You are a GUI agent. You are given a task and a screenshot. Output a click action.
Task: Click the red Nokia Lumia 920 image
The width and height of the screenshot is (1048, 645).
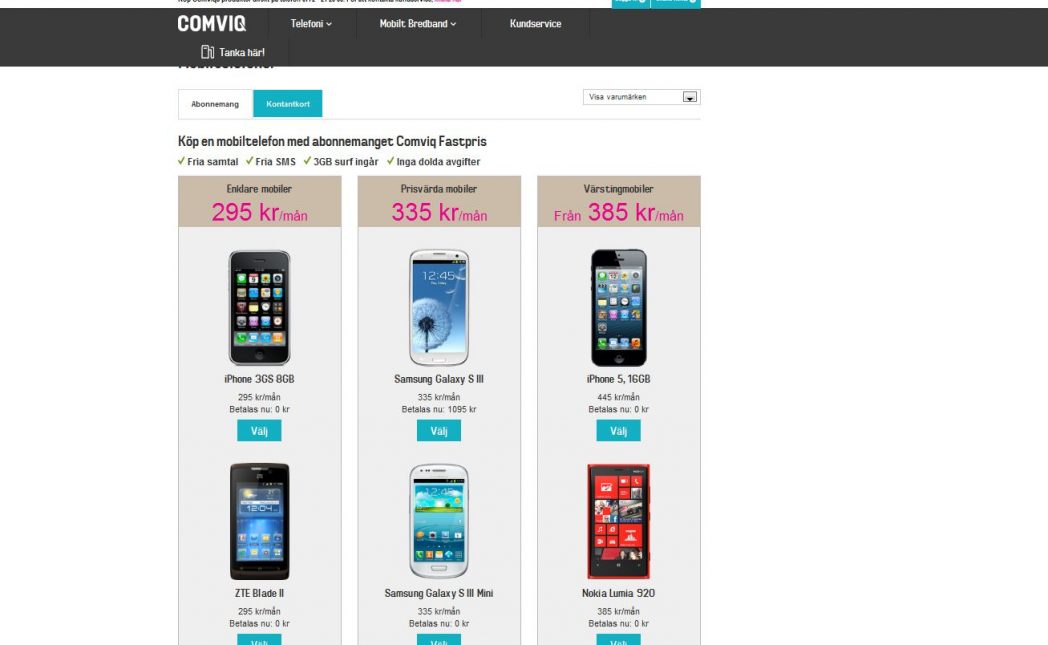point(618,521)
